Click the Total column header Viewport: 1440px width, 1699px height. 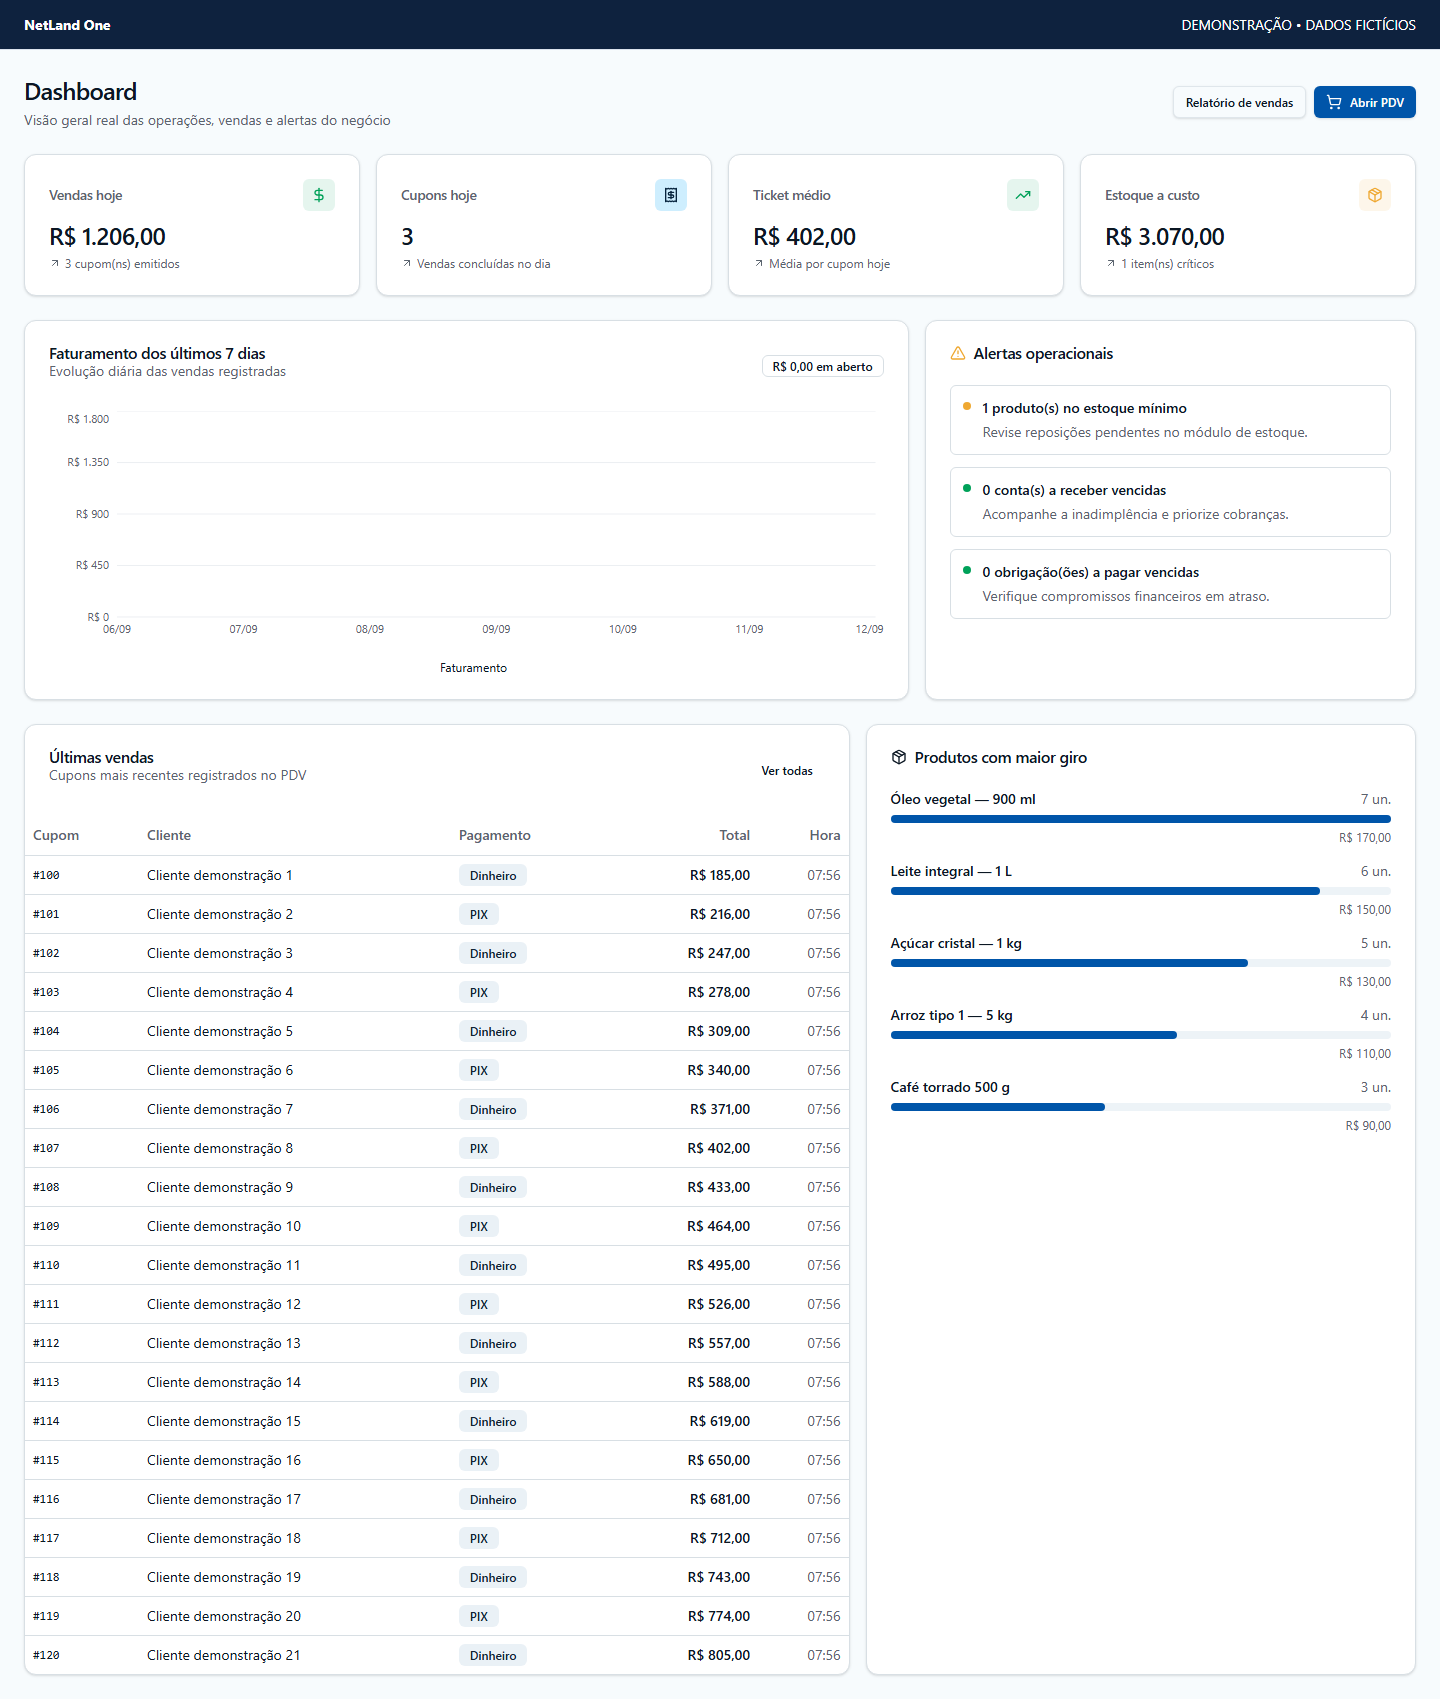tap(735, 835)
